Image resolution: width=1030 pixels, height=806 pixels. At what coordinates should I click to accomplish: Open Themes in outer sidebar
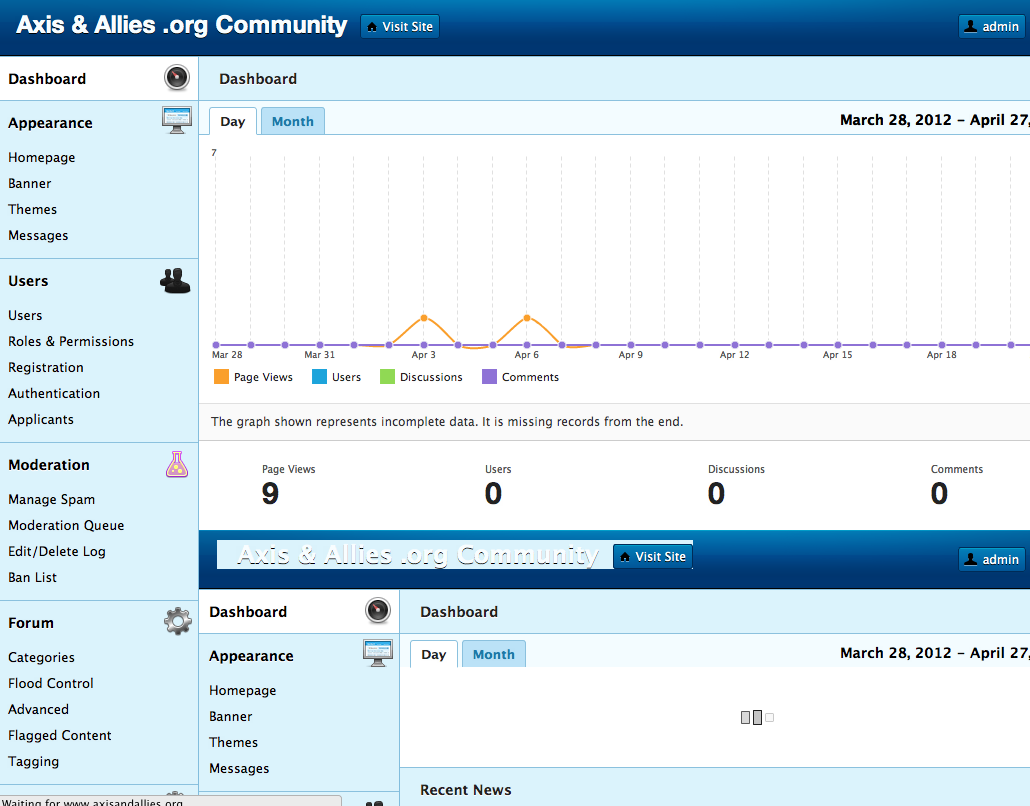[32, 210]
